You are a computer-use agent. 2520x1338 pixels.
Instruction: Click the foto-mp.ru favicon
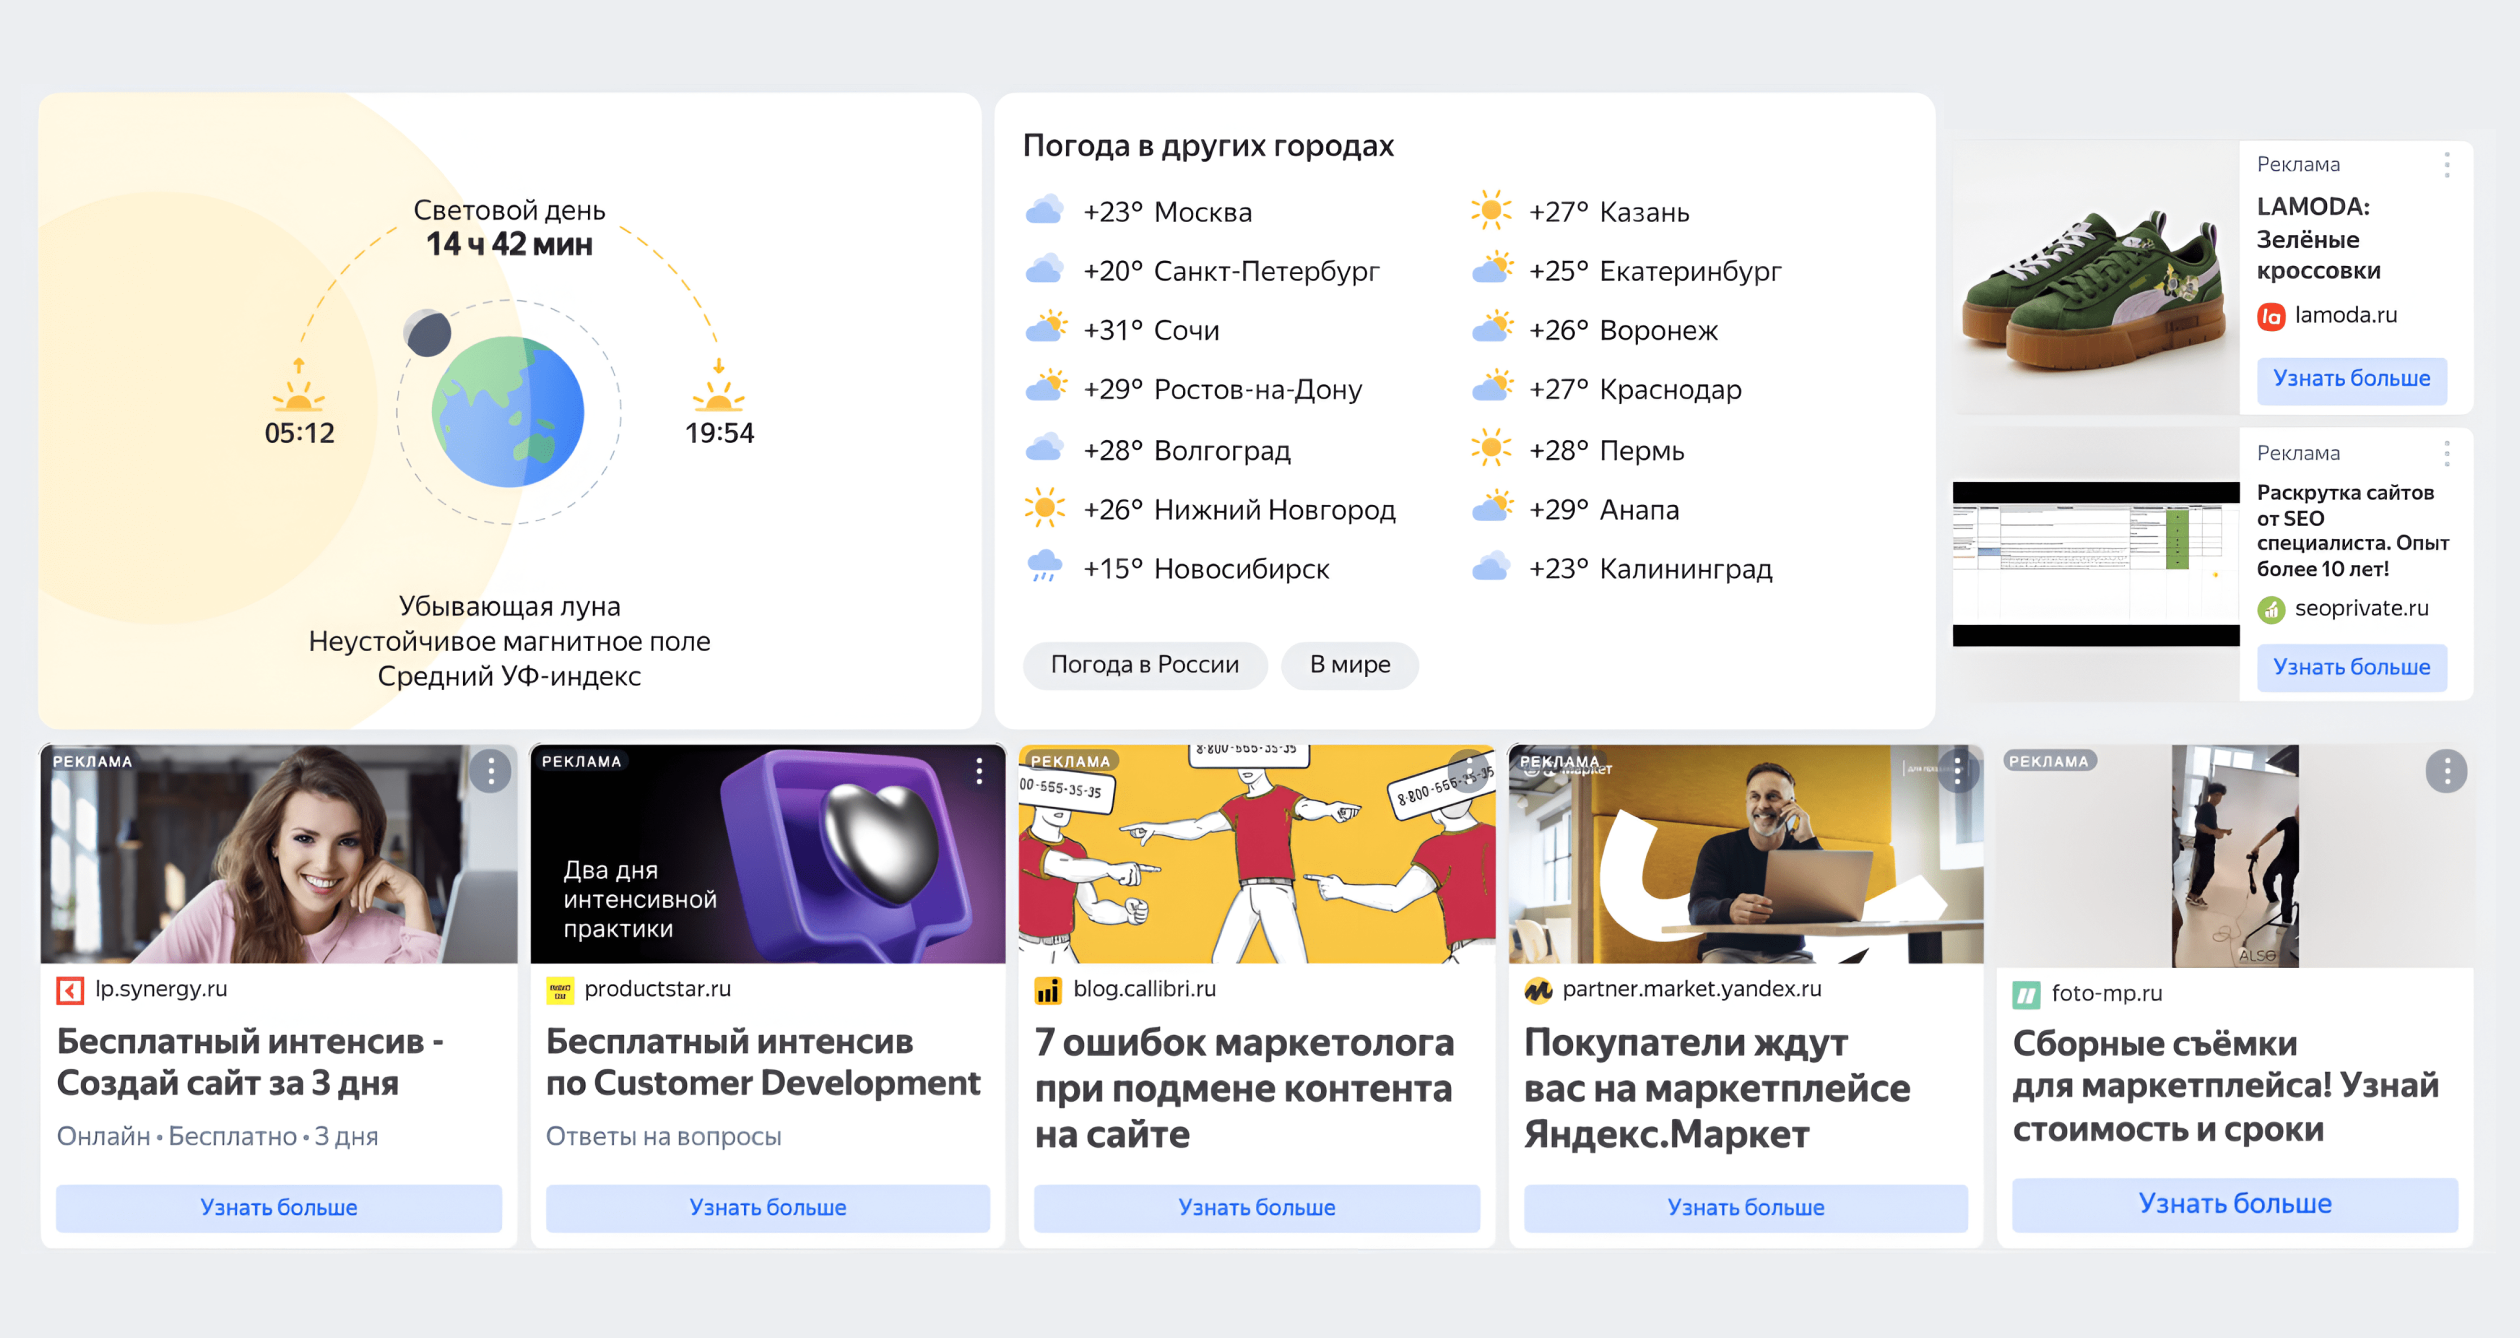pyautogui.click(x=2026, y=994)
